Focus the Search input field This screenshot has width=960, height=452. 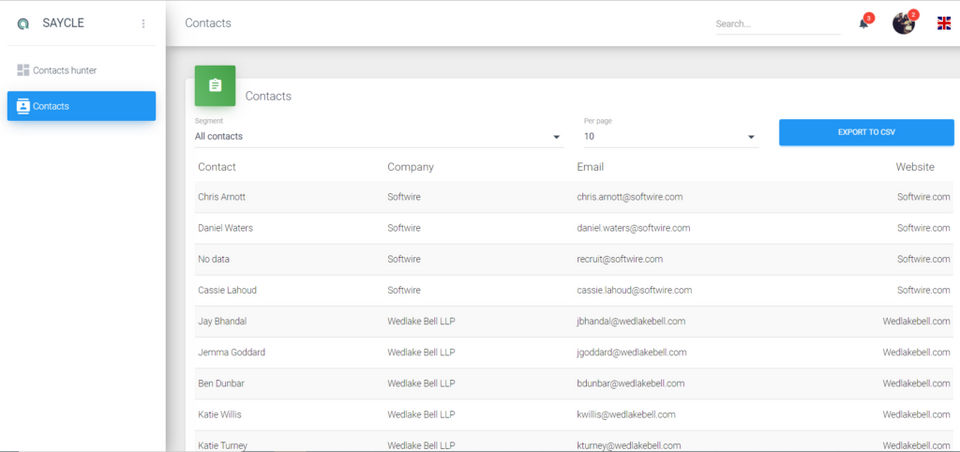pyautogui.click(x=777, y=23)
